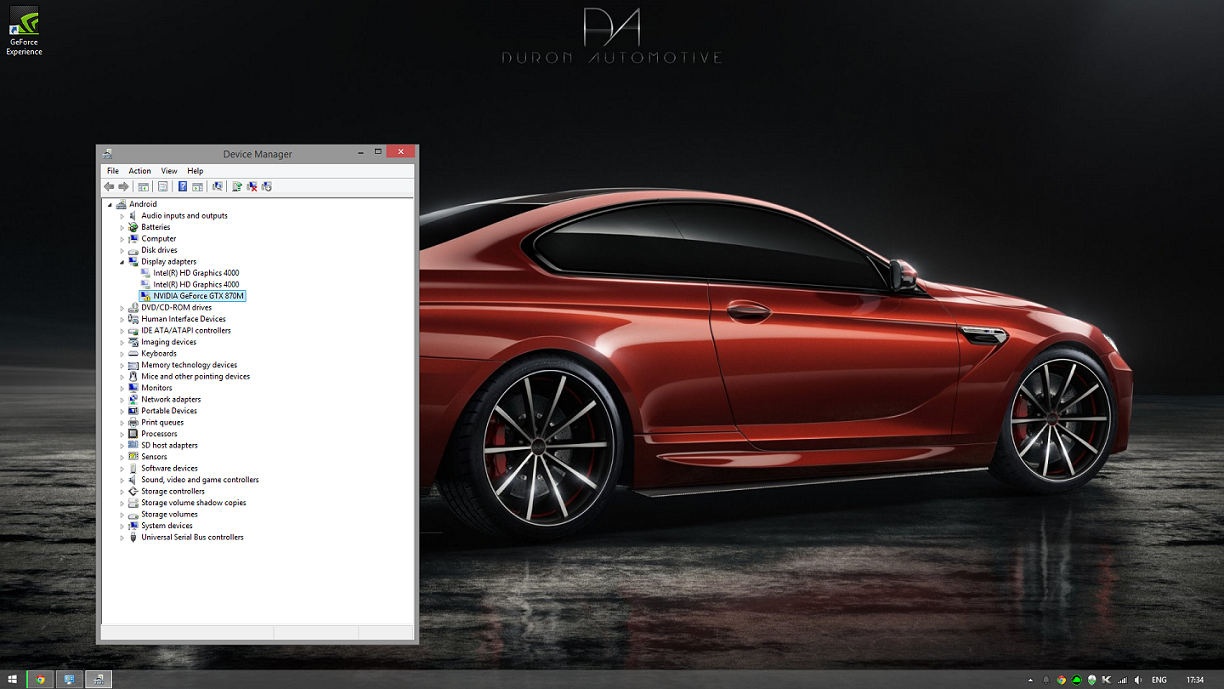This screenshot has height=689, width=1224.
Task: Expand Human Interface Devices node
Action: click(x=122, y=320)
